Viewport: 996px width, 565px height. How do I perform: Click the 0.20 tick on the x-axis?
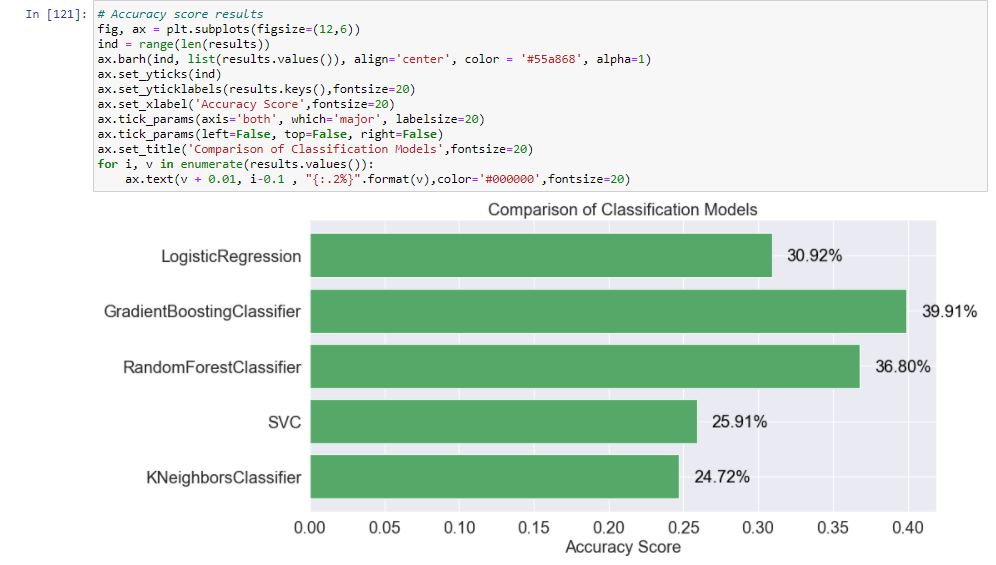(608, 526)
